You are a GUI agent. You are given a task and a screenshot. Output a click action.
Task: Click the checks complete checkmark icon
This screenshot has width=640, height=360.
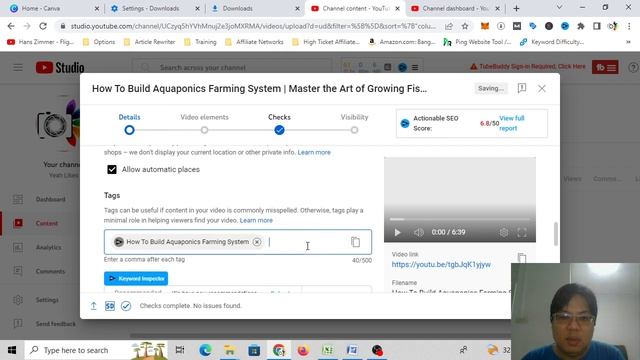[x=126, y=306]
